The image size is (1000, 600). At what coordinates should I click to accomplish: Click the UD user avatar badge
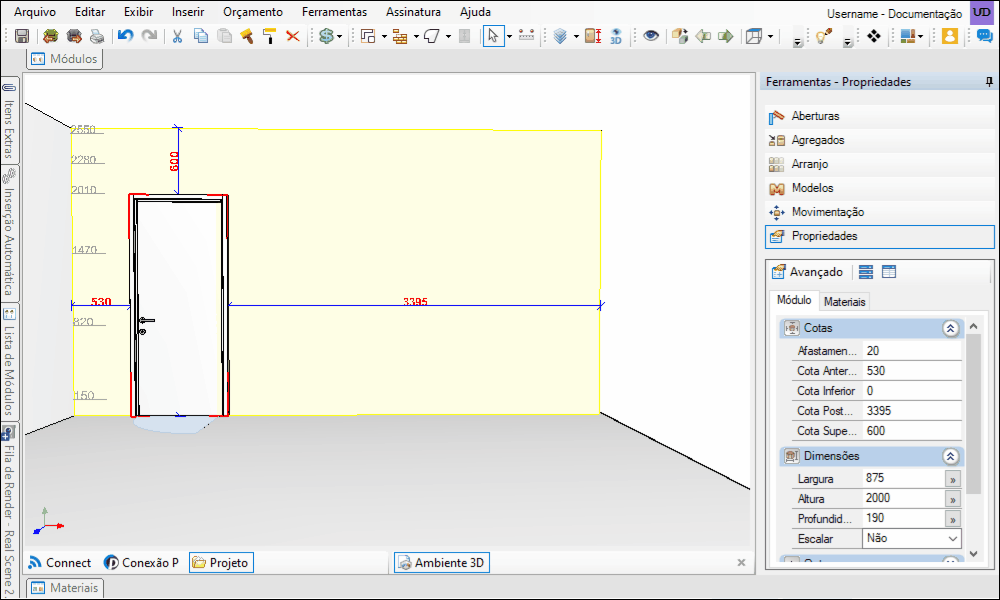click(x=982, y=13)
